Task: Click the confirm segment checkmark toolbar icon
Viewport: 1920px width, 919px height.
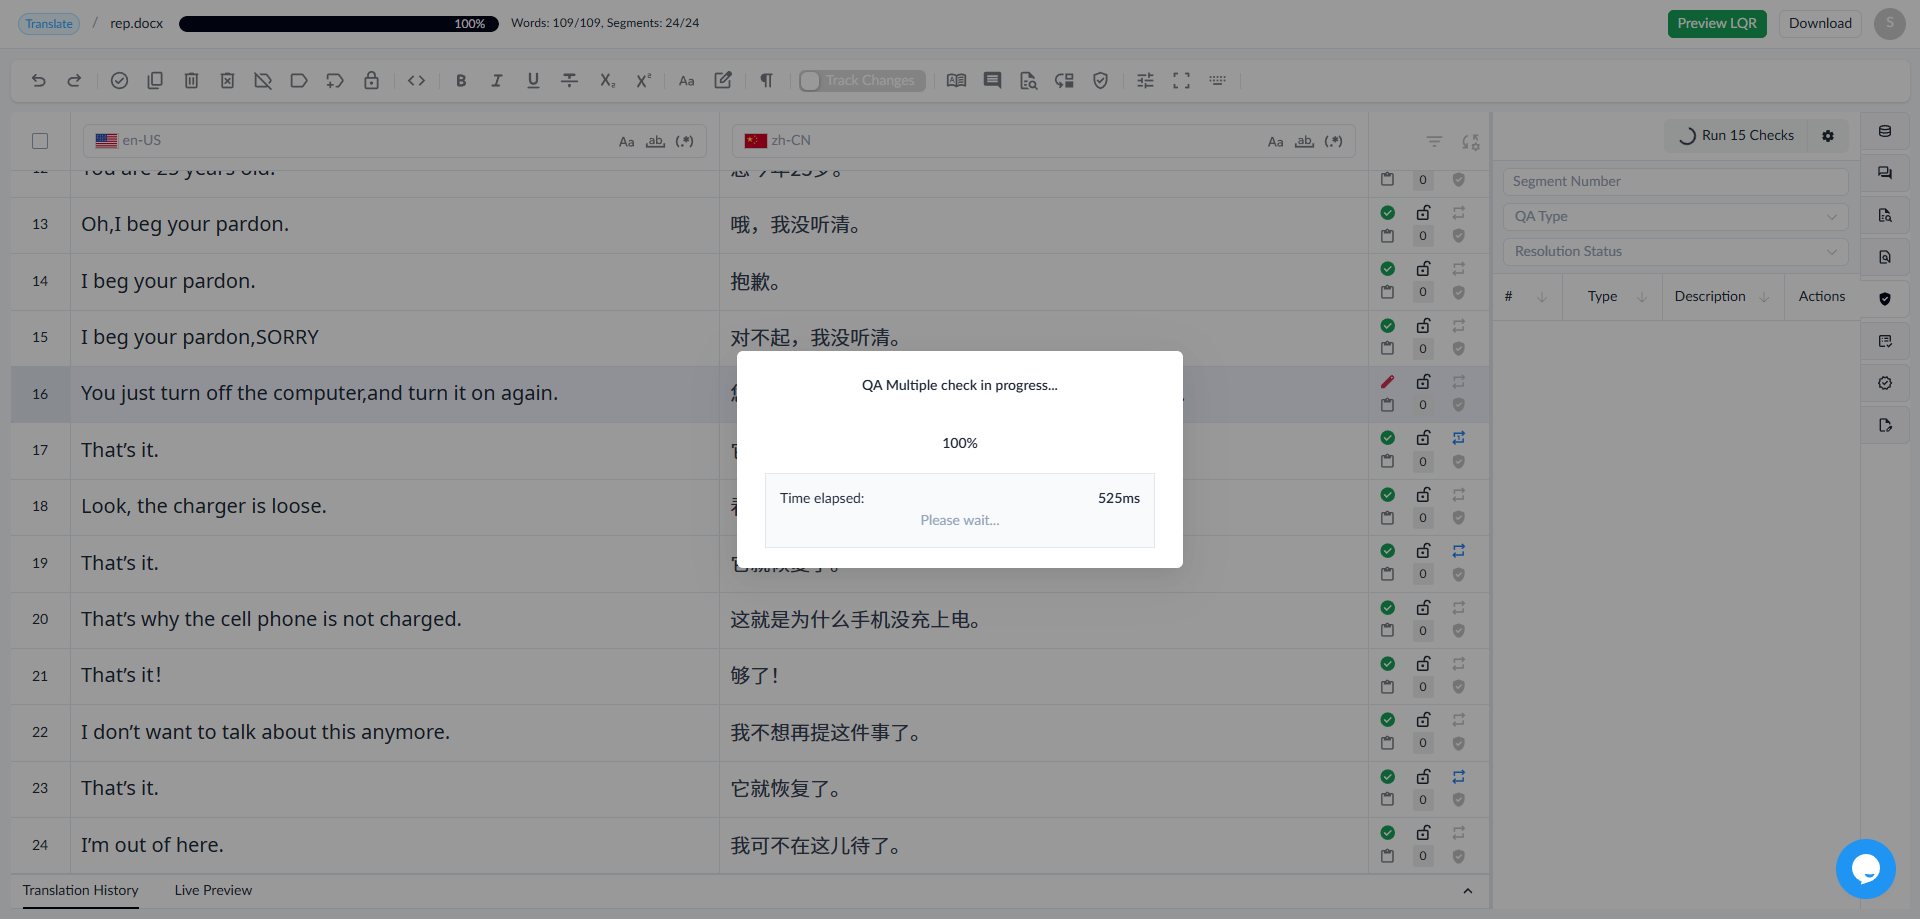Action: coord(119,81)
